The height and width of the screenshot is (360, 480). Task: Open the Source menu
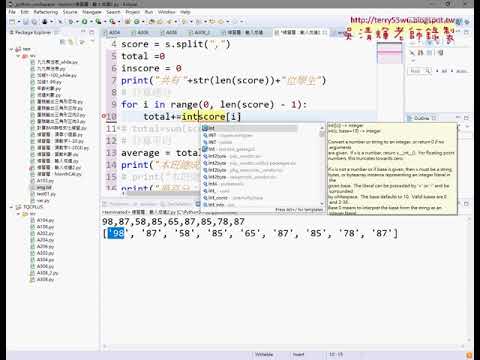coord(70,12)
